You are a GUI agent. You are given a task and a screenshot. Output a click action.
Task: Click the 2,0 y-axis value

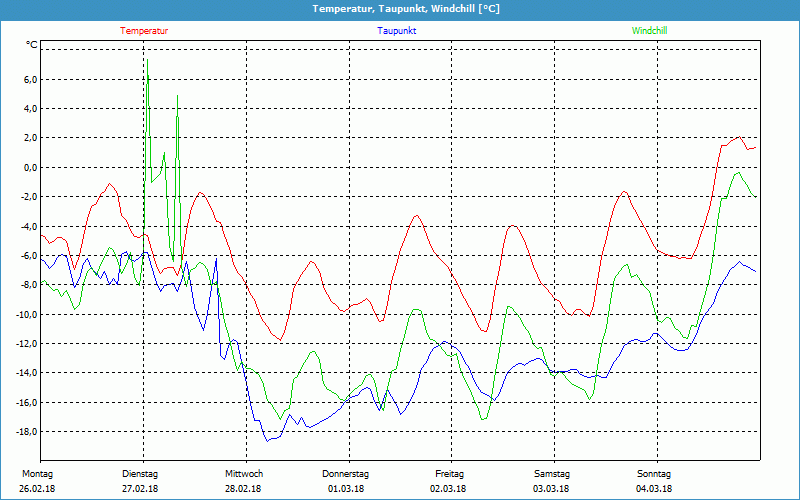[30, 138]
